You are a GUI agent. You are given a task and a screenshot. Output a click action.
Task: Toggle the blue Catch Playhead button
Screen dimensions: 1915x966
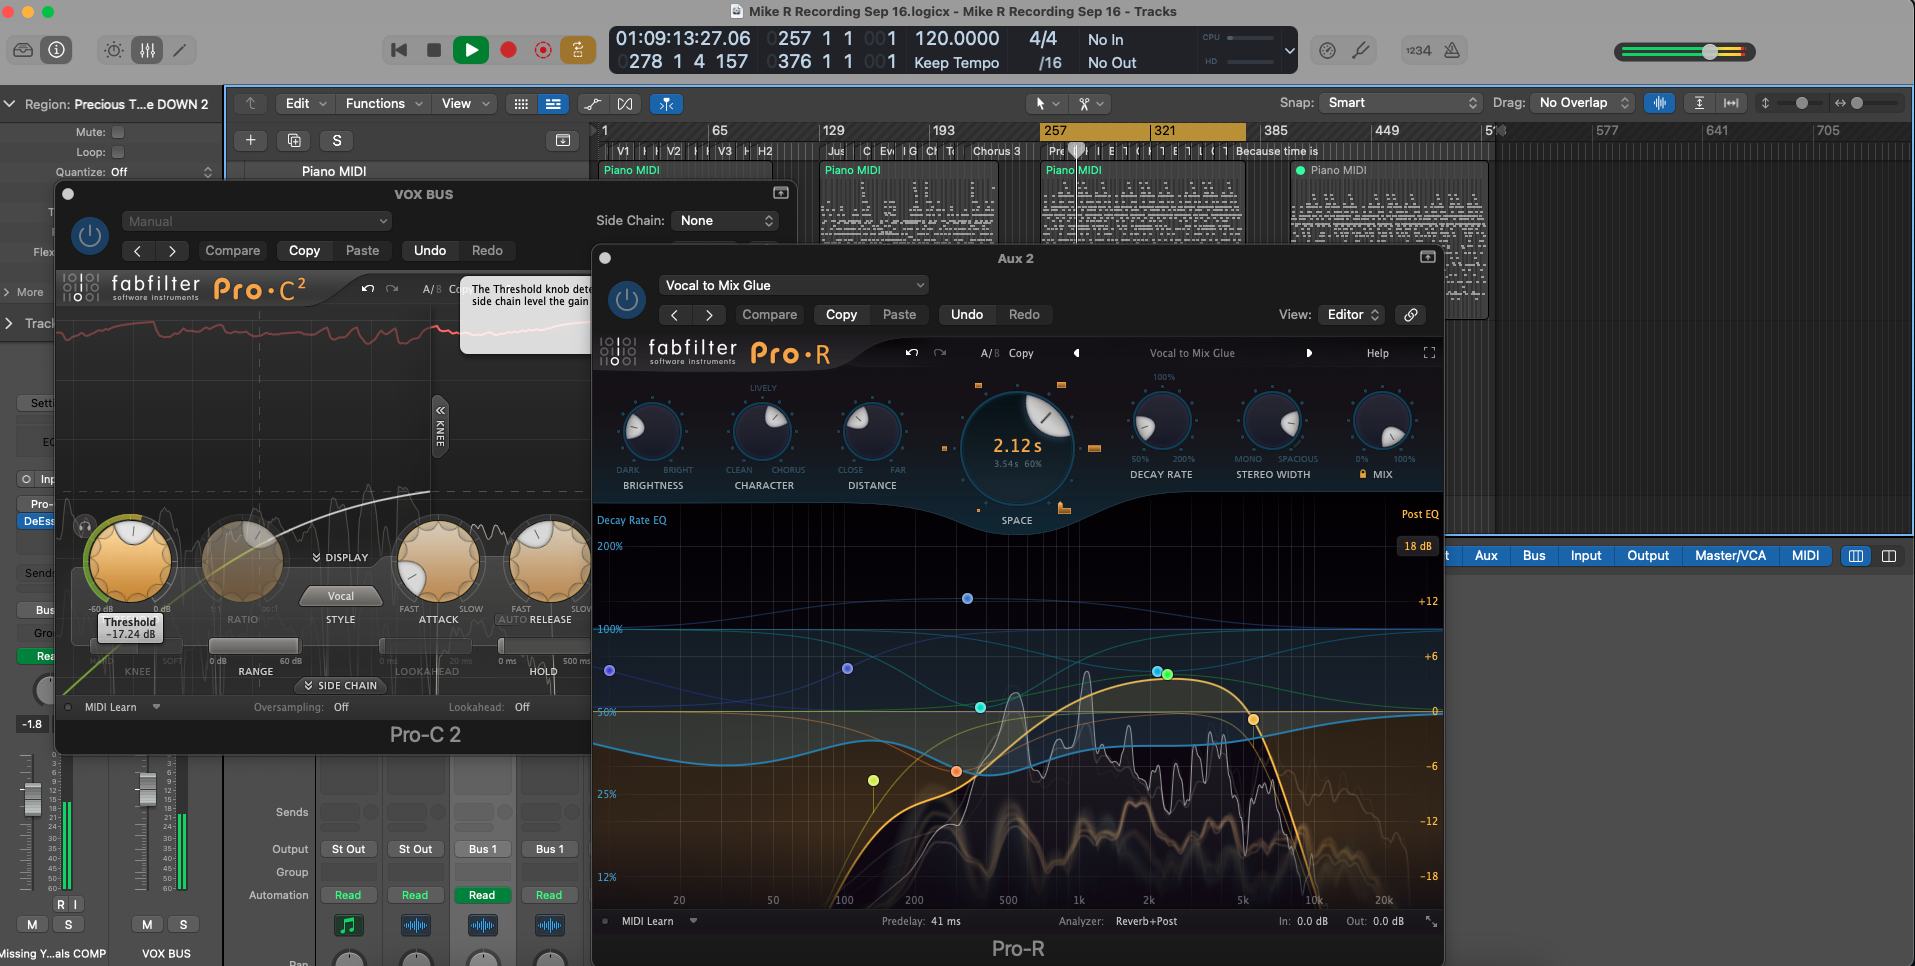pyautogui.click(x=666, y=104)
